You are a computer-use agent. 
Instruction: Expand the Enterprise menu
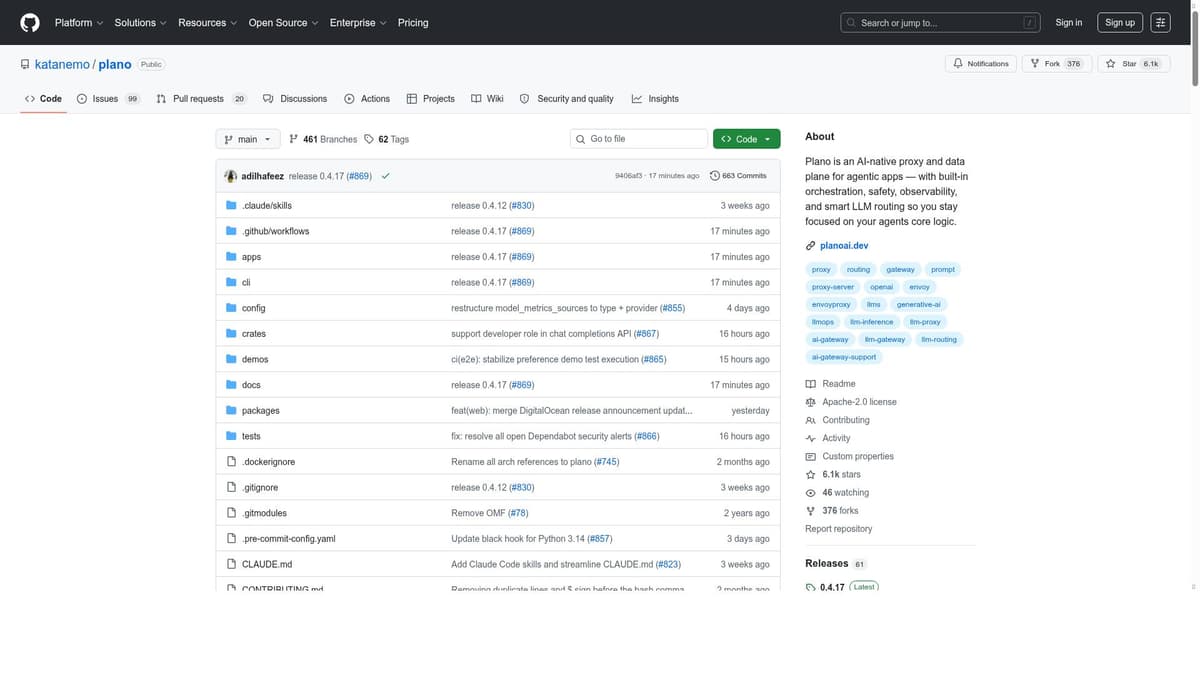[358, 22]
